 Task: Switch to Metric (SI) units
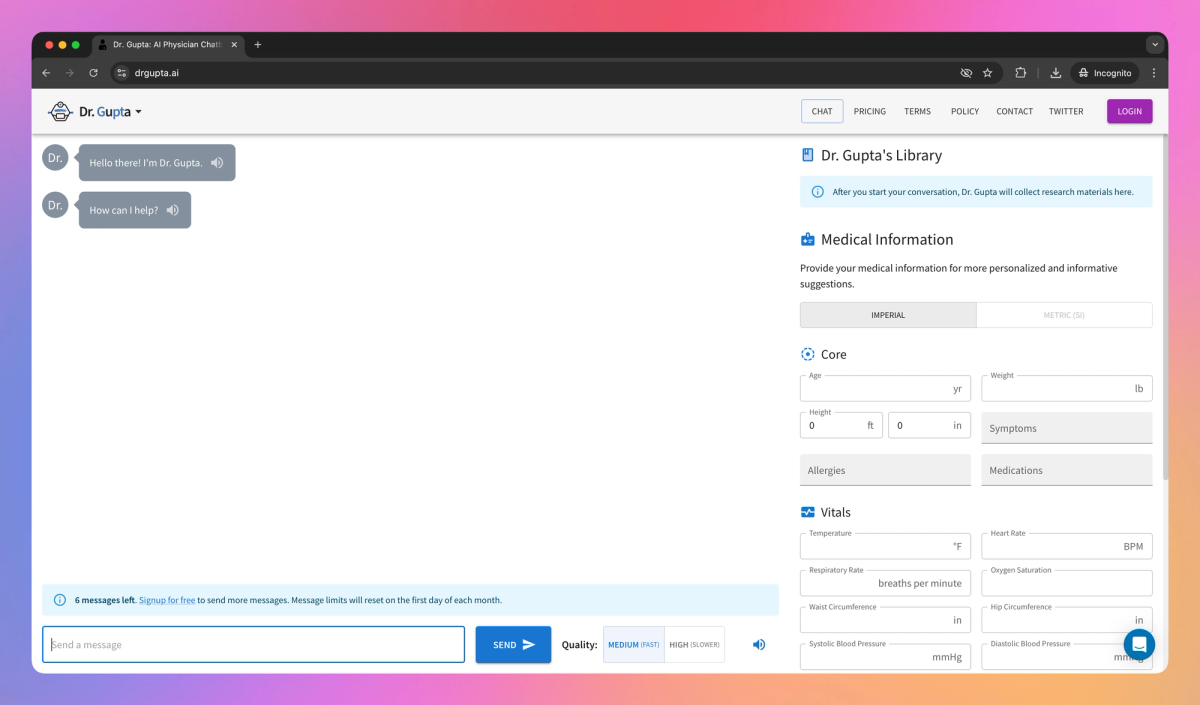[1064, 315]
